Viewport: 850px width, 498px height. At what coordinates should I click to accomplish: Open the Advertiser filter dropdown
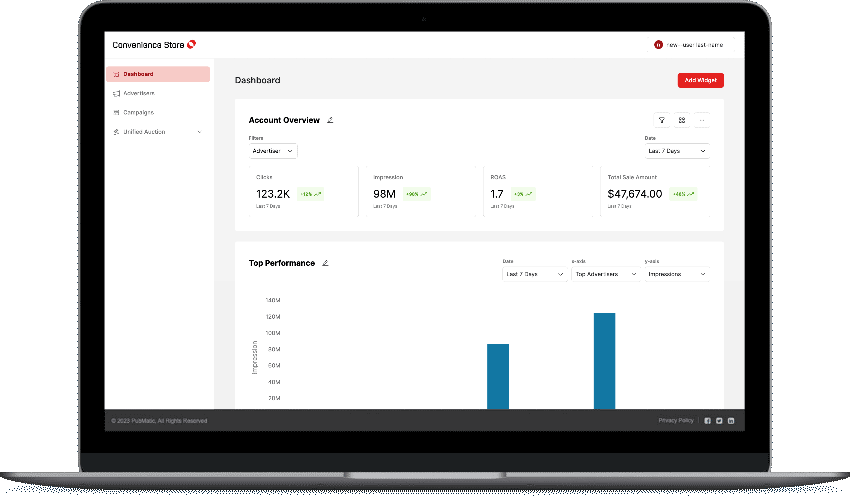tap(273, 151)
